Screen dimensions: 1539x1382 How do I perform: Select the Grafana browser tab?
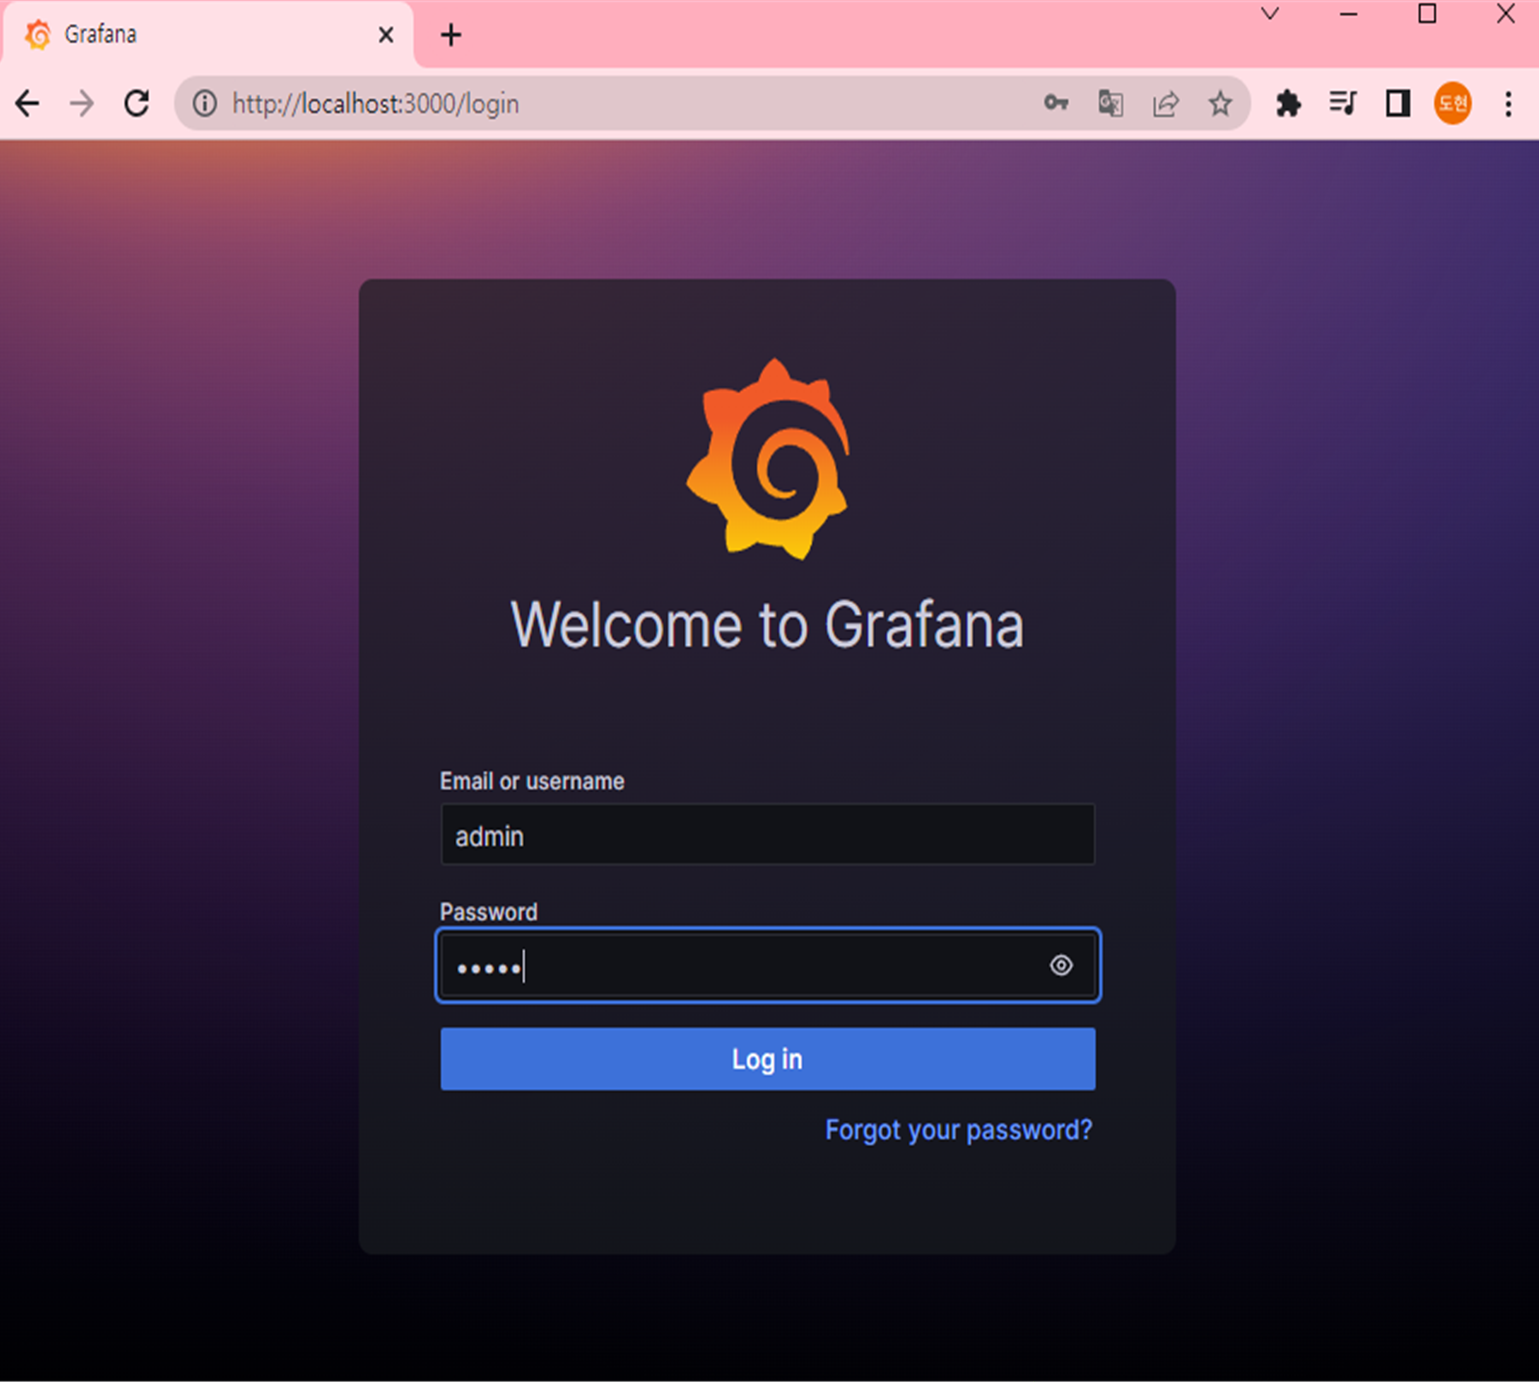point(207,35)
